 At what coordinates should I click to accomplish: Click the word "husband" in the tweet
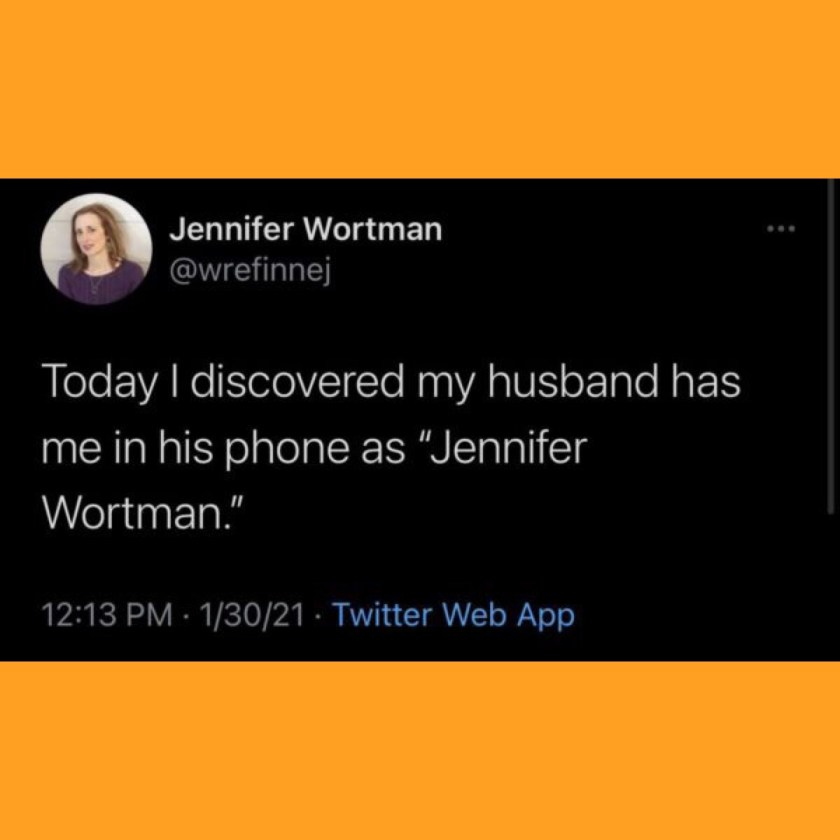coord(573,381)
